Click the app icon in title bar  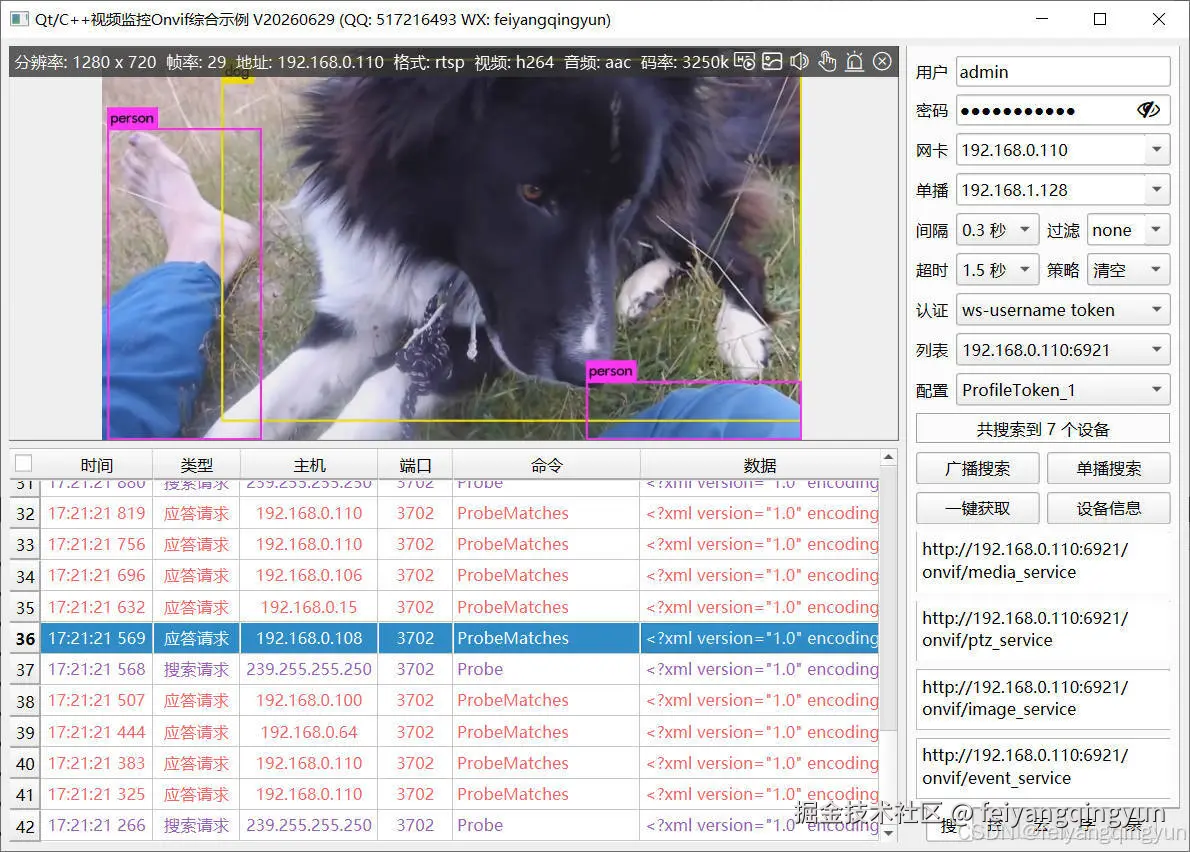[19, 19]
